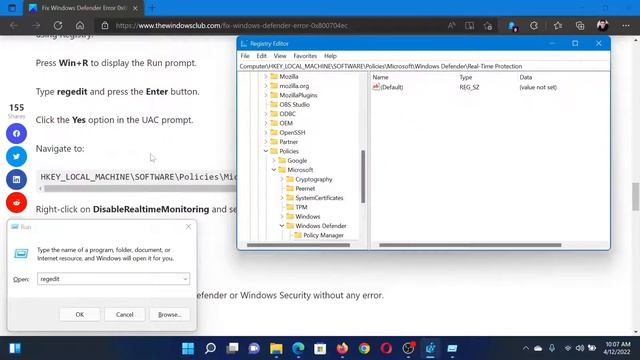Open Task View on taskbar
The width and height of the screenshot is (640, 360).
(232, 348)
